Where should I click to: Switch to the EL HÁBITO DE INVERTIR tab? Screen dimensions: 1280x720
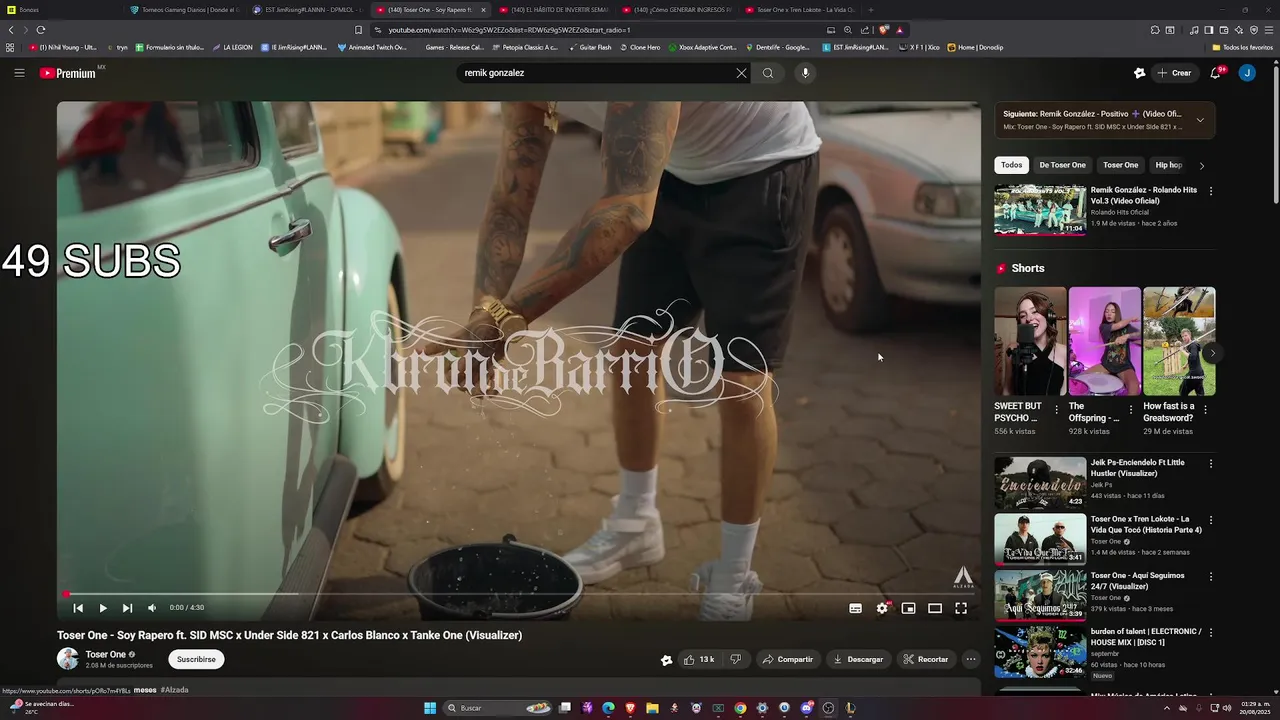[554, 10]
